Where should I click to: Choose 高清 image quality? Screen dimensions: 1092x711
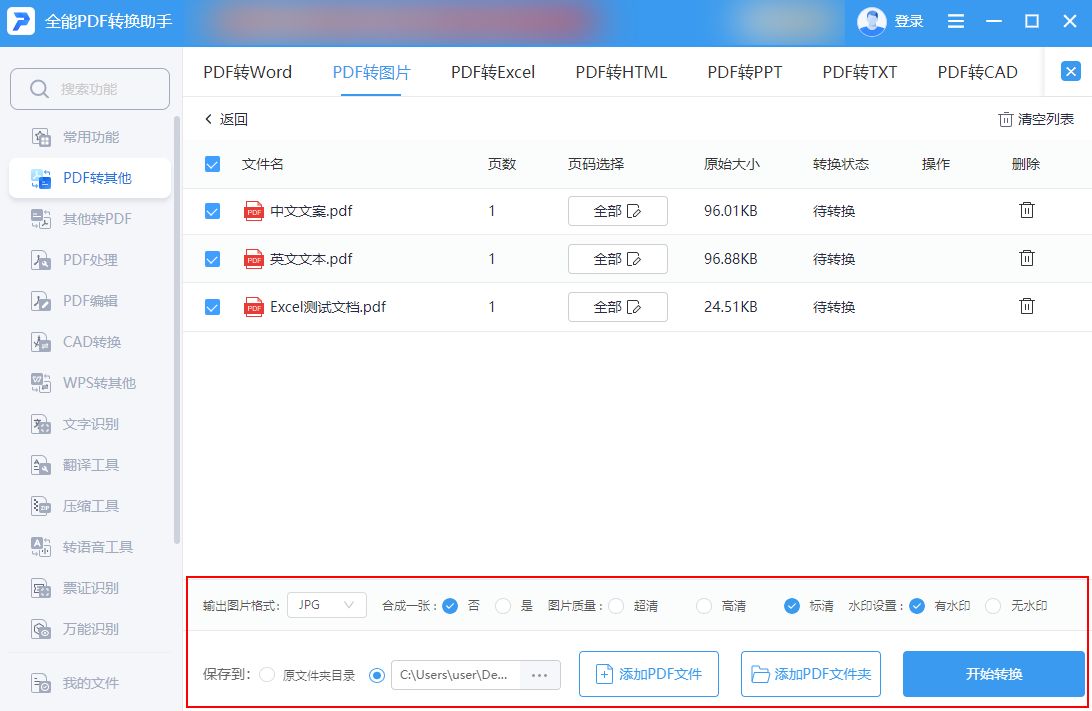(704, 606)
